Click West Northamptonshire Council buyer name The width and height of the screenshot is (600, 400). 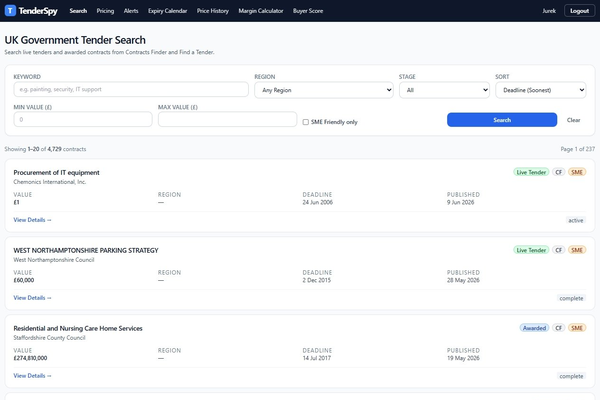coord(54,260)
